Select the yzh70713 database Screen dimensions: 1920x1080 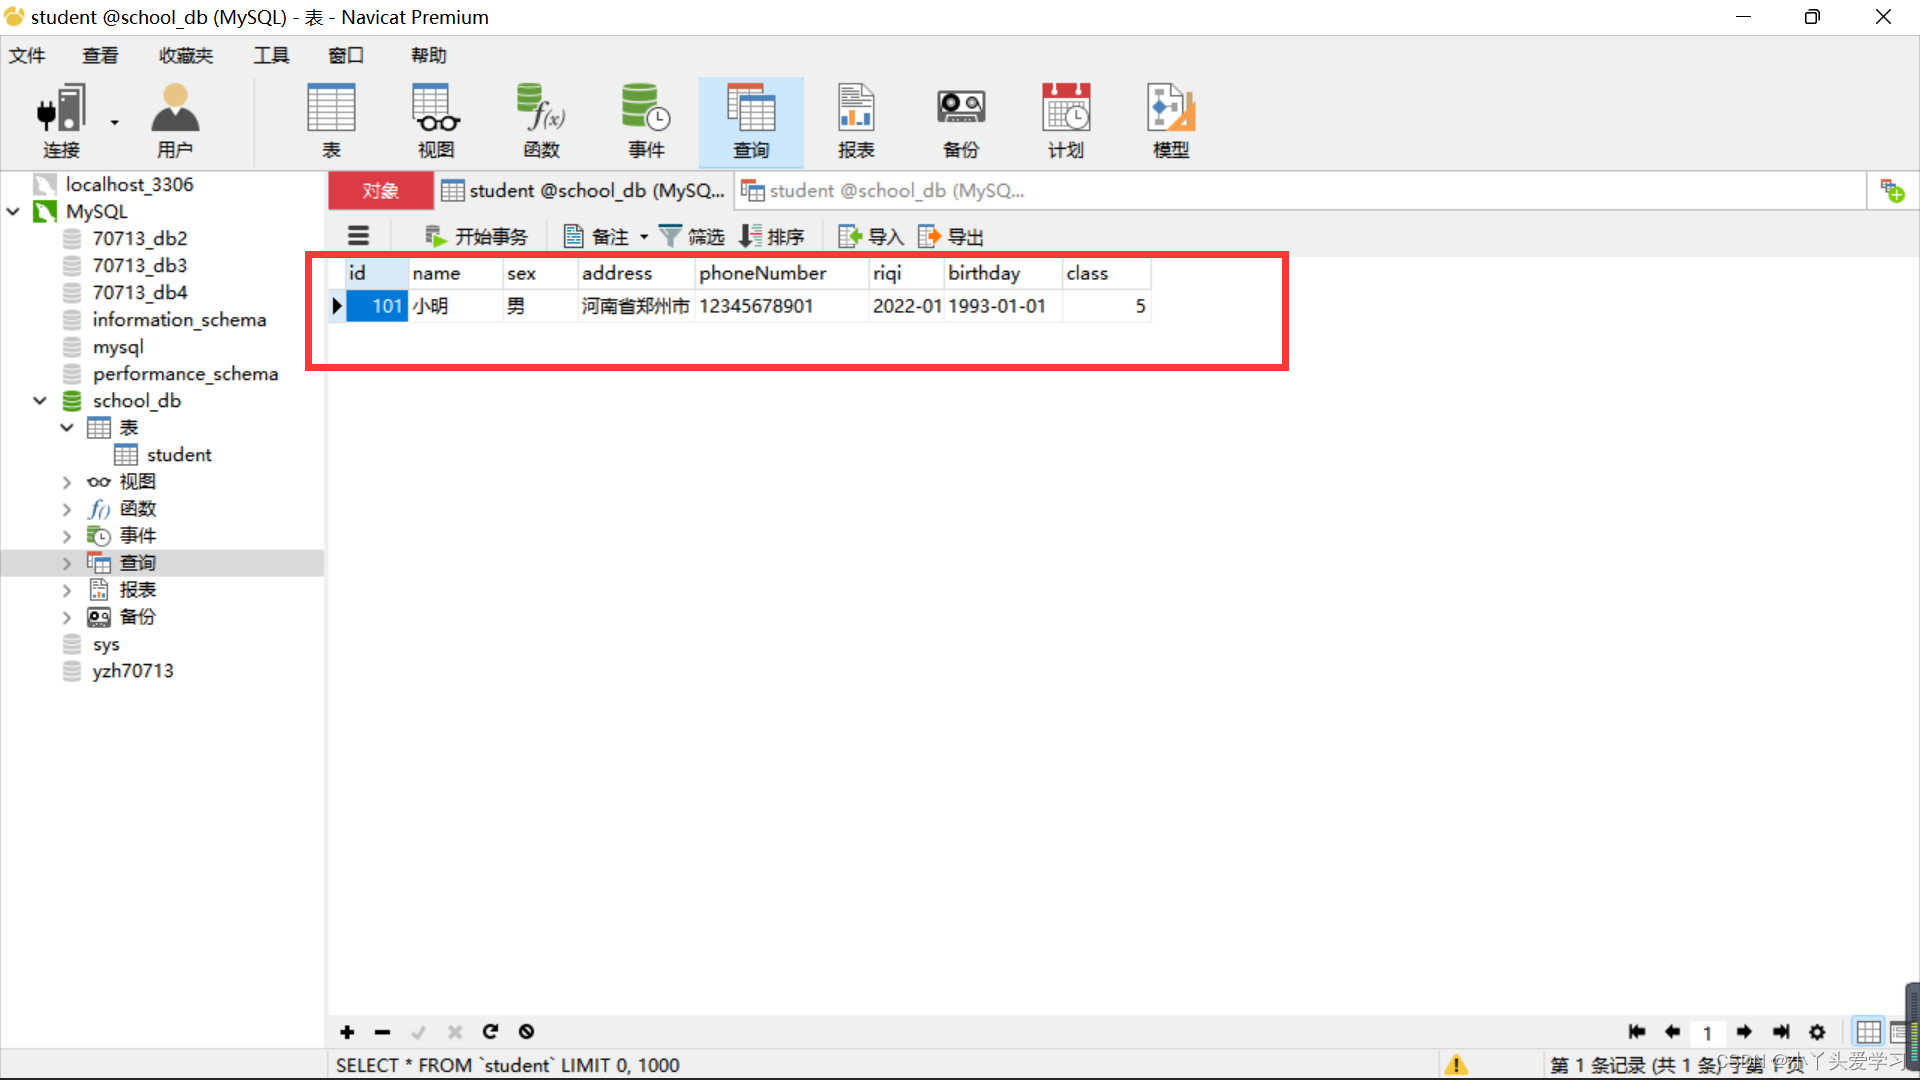click(132, 671)
